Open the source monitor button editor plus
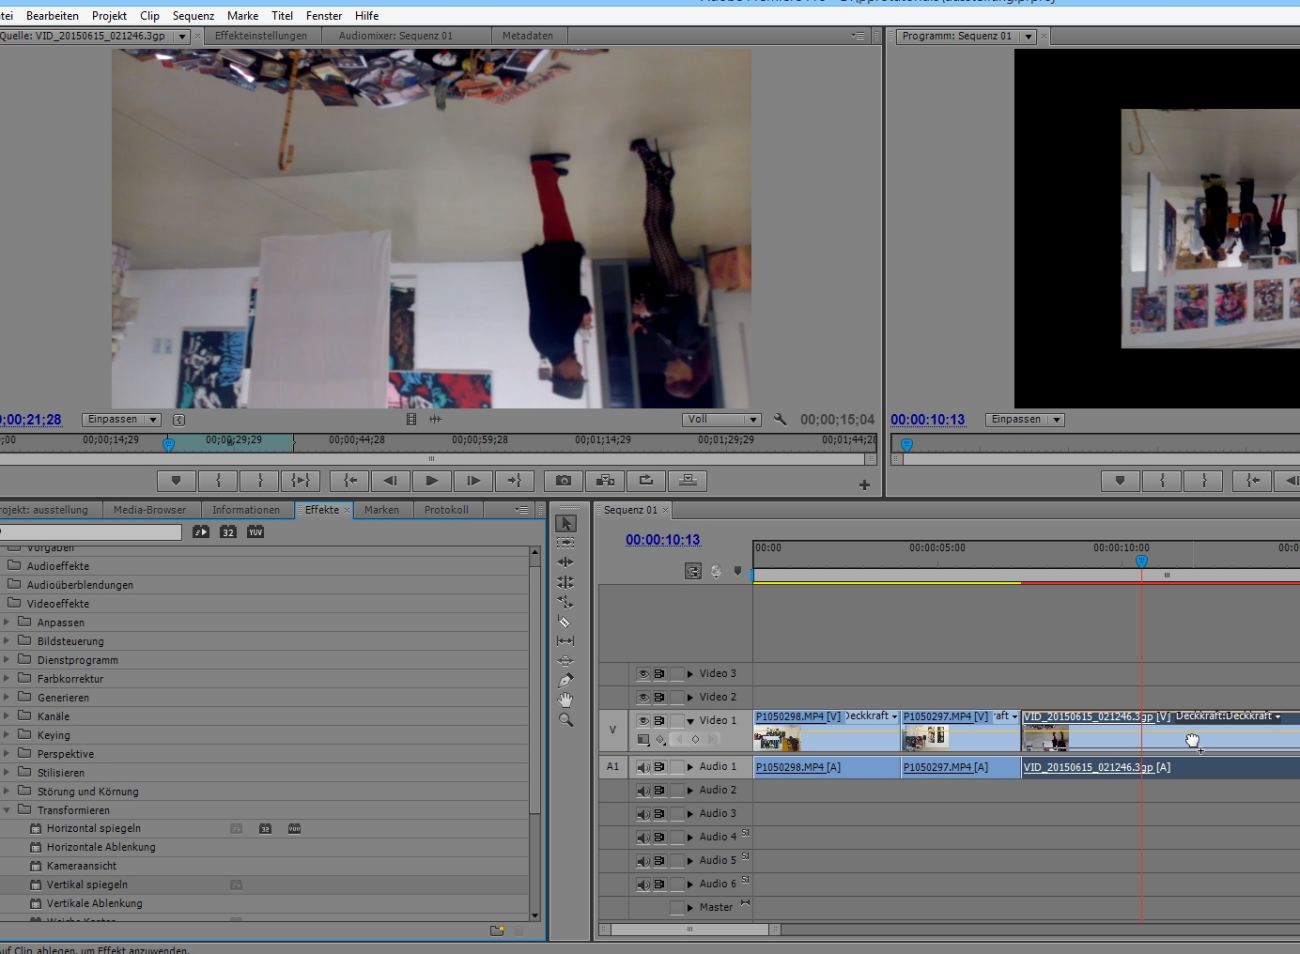 tap(864, 485)
